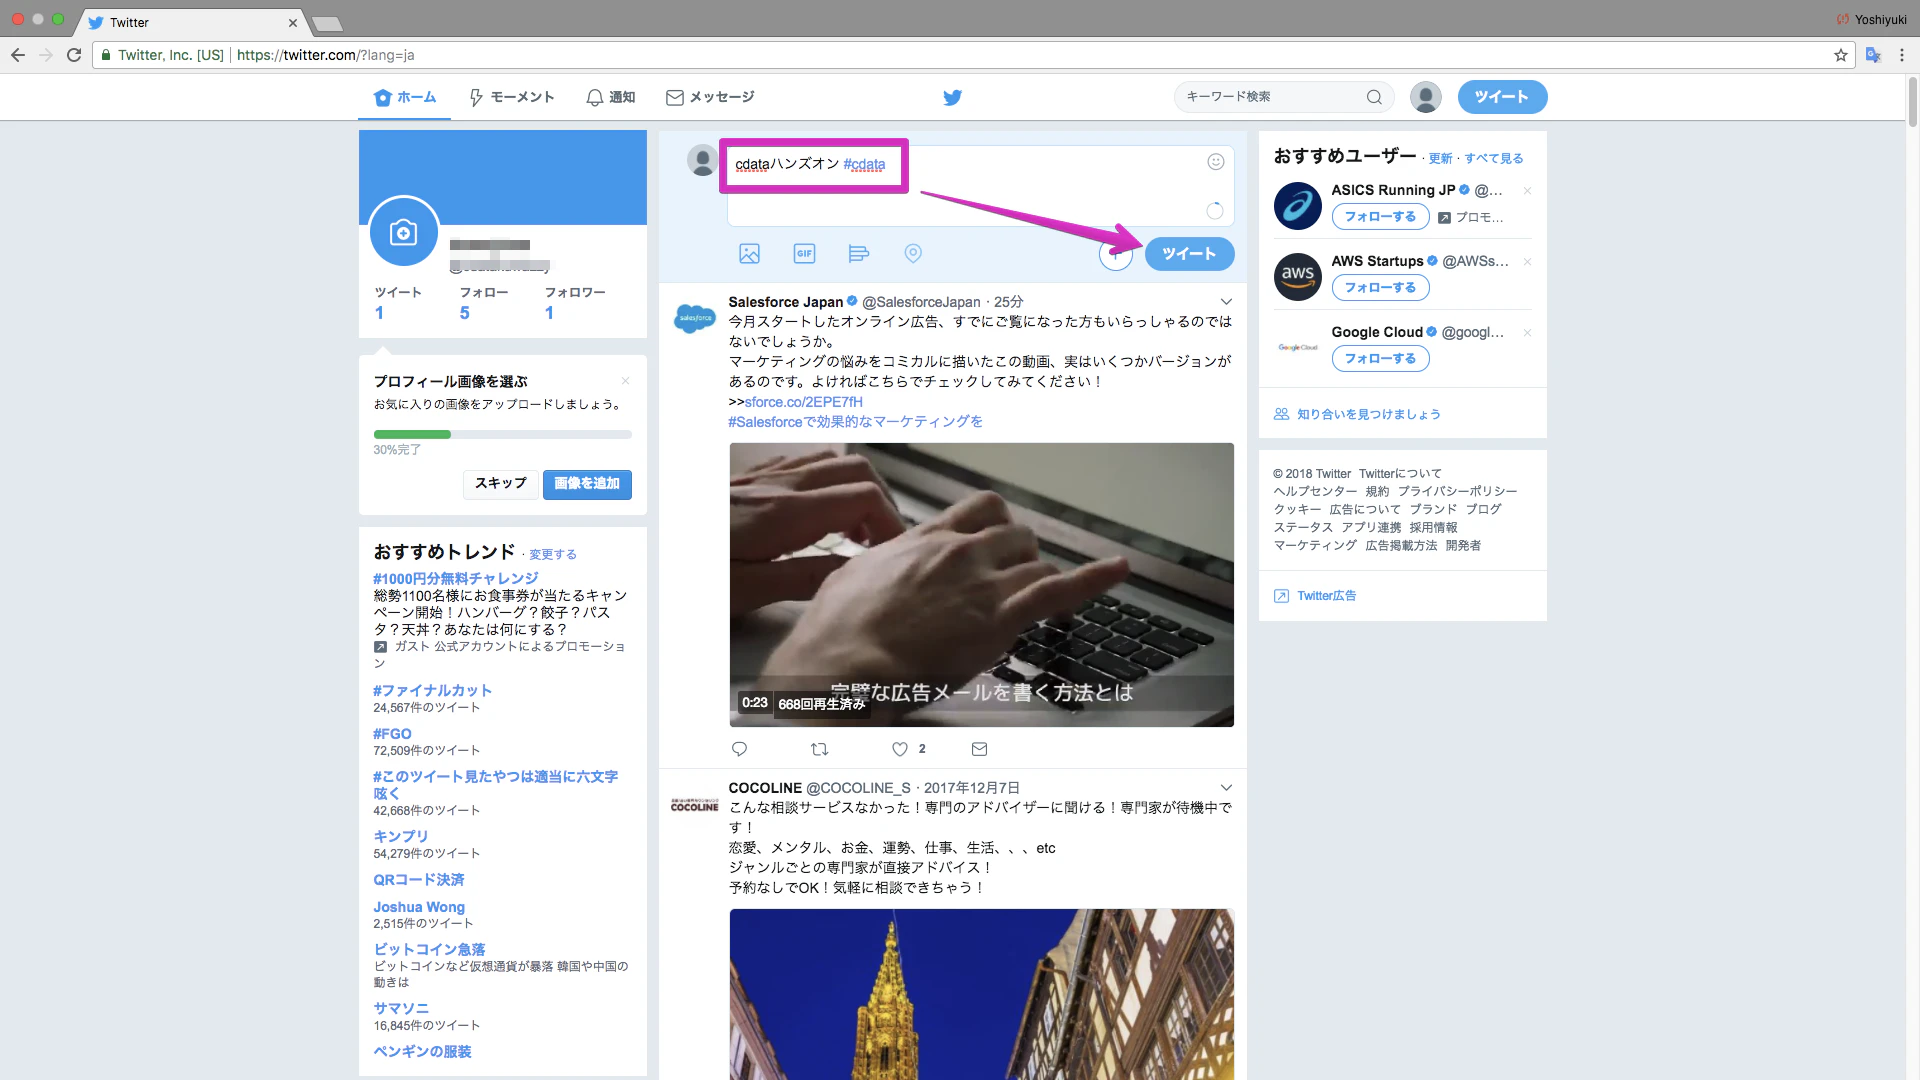Open profile avatar menu in top bar

click(1425, 97)
